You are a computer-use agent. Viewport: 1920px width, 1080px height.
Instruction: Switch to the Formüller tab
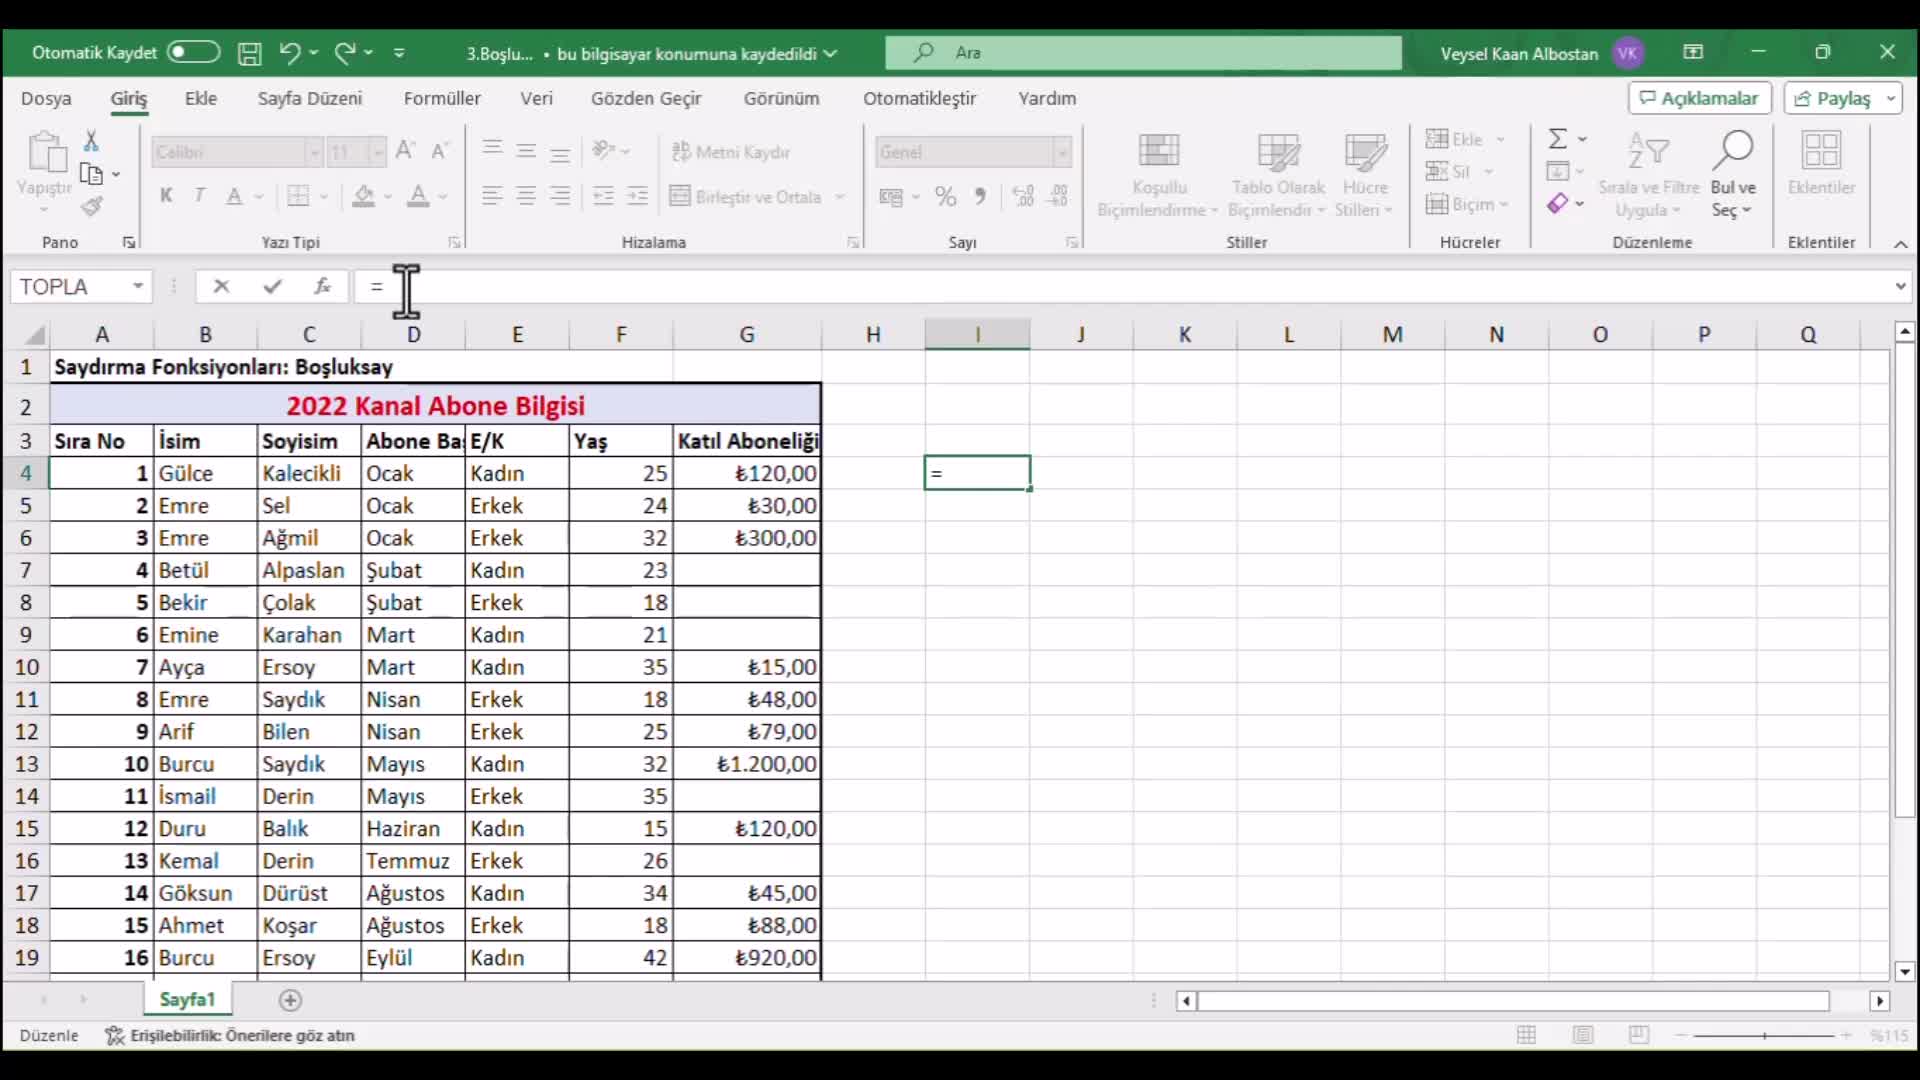(442, 98)
